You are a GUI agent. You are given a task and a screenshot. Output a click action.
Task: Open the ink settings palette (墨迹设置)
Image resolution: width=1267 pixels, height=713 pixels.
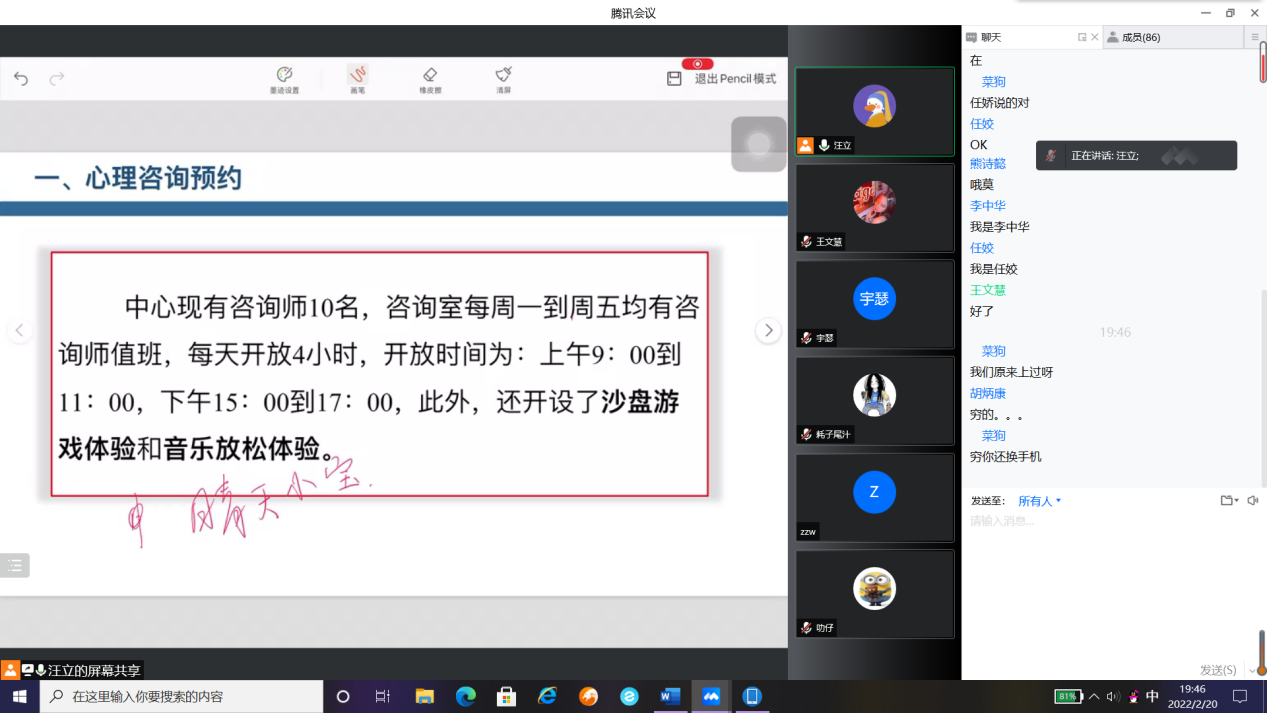pyautogui.click(x=284, y=78)
